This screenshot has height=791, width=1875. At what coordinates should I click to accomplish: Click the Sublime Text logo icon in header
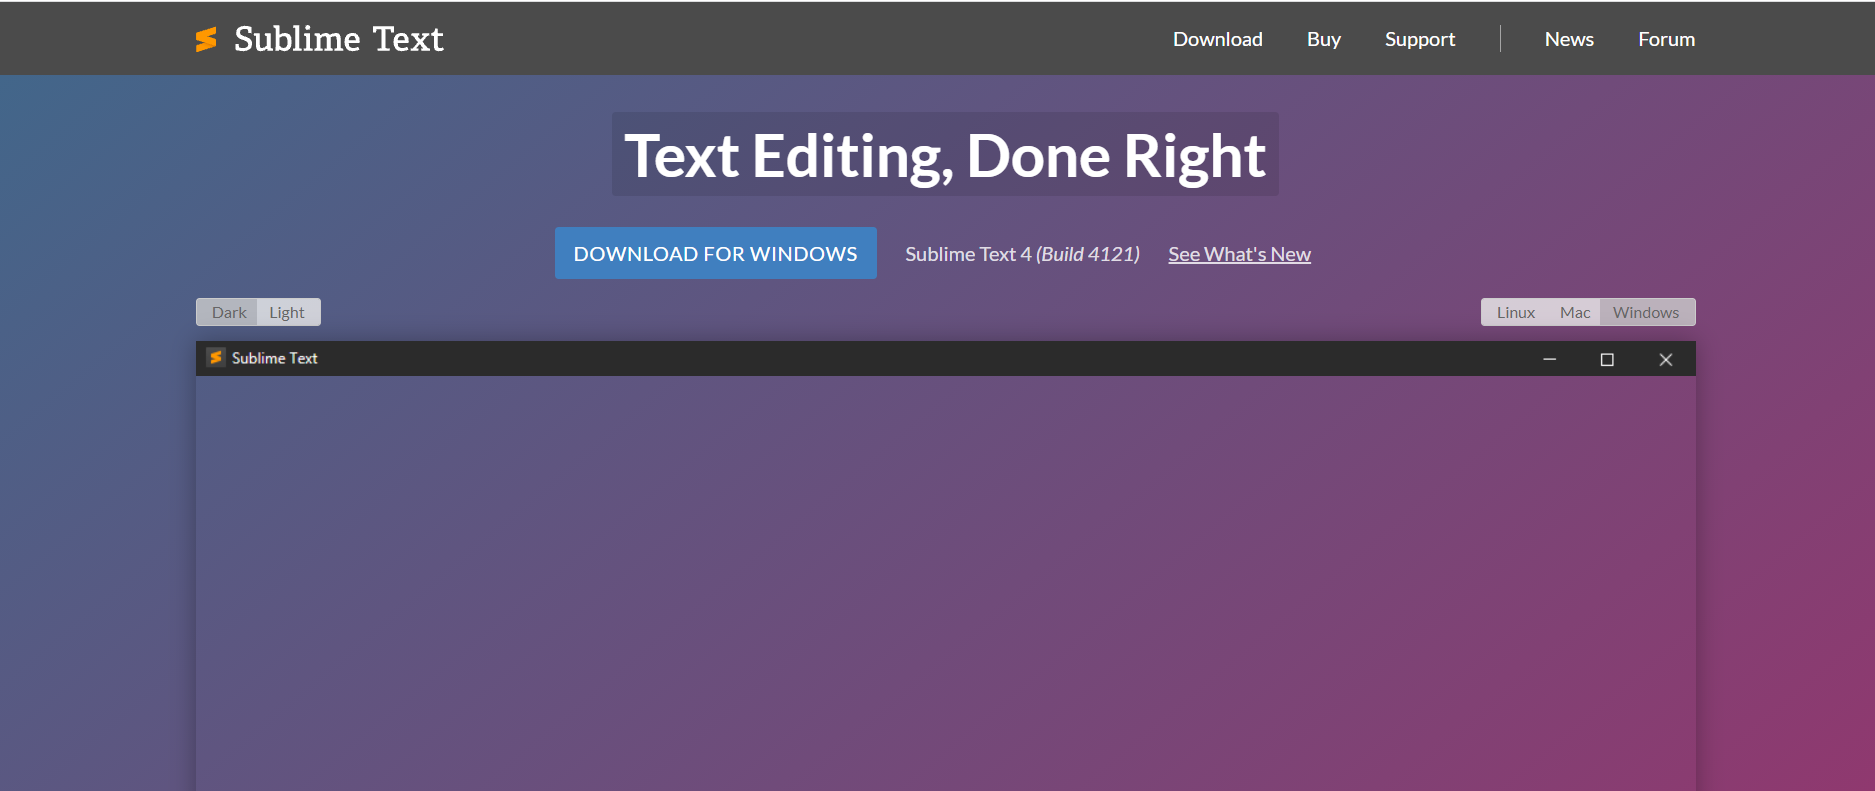[206, 39]
